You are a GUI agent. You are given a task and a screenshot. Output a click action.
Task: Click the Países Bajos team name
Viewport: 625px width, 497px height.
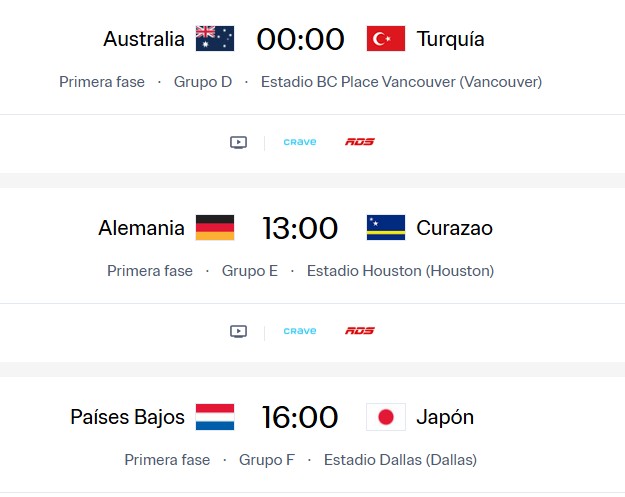(x=127, y=417)
